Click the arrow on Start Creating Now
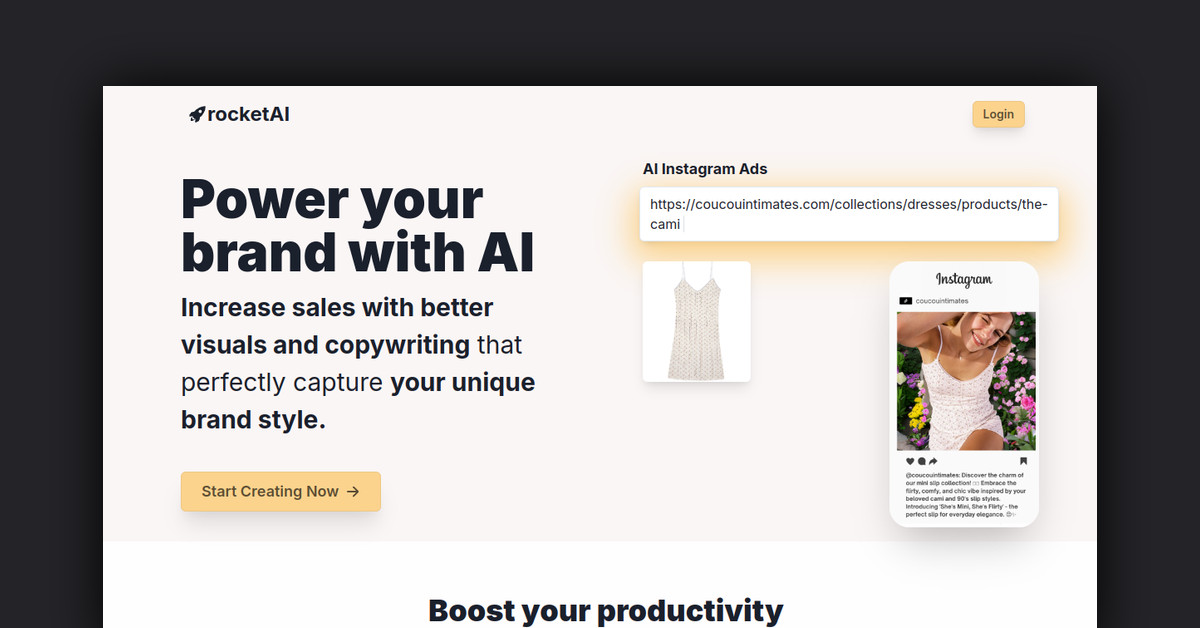Screen dimensions: 1200x628 (x=352, y=491)
